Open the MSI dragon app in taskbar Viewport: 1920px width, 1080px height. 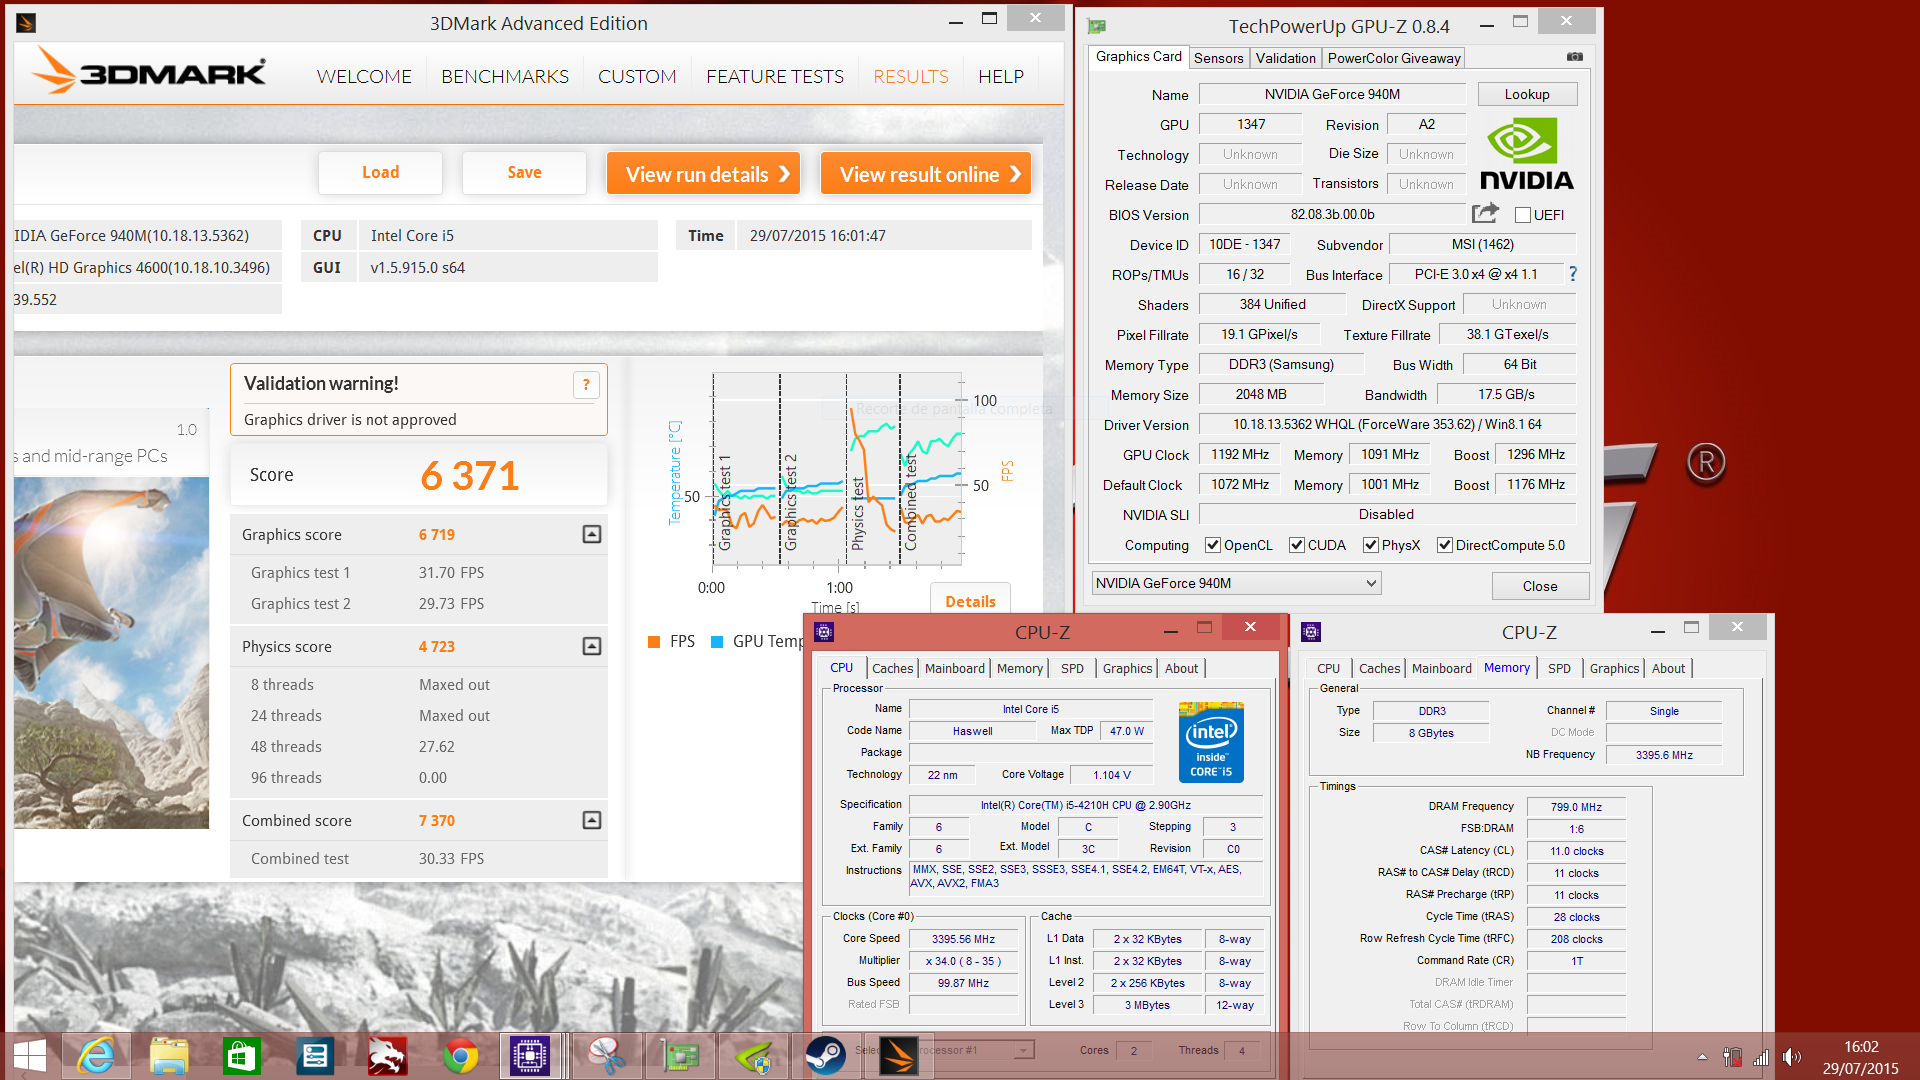(387, 1056)
